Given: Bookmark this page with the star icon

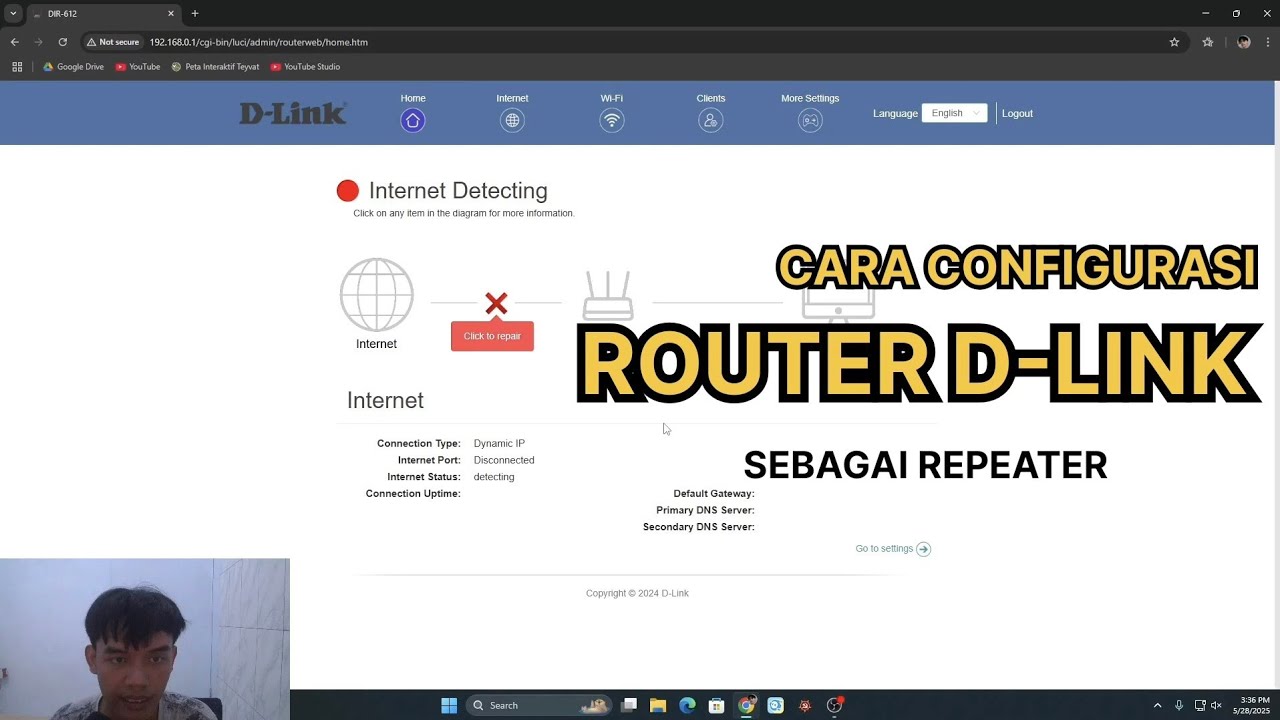Looking at the screenshot, I should tap(1174, 42).
